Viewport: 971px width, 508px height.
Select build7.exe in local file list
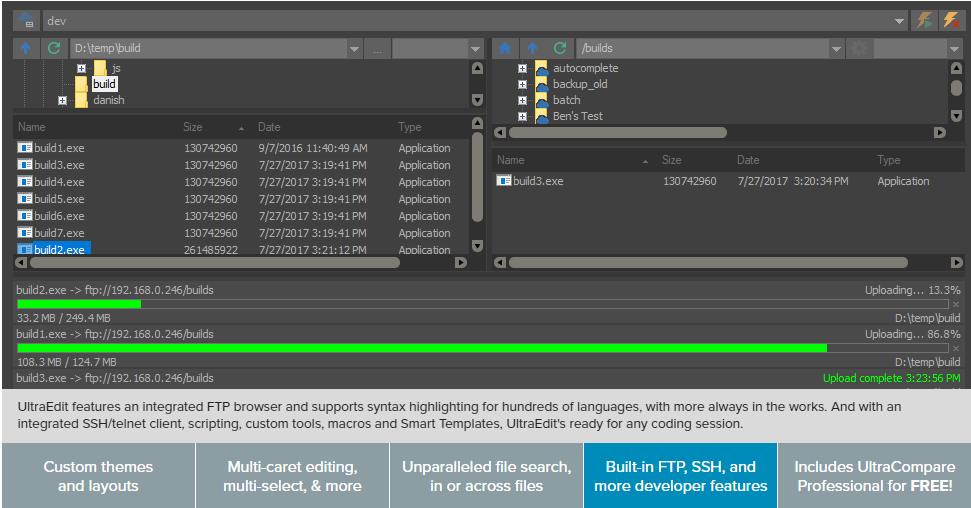[59, 233]
